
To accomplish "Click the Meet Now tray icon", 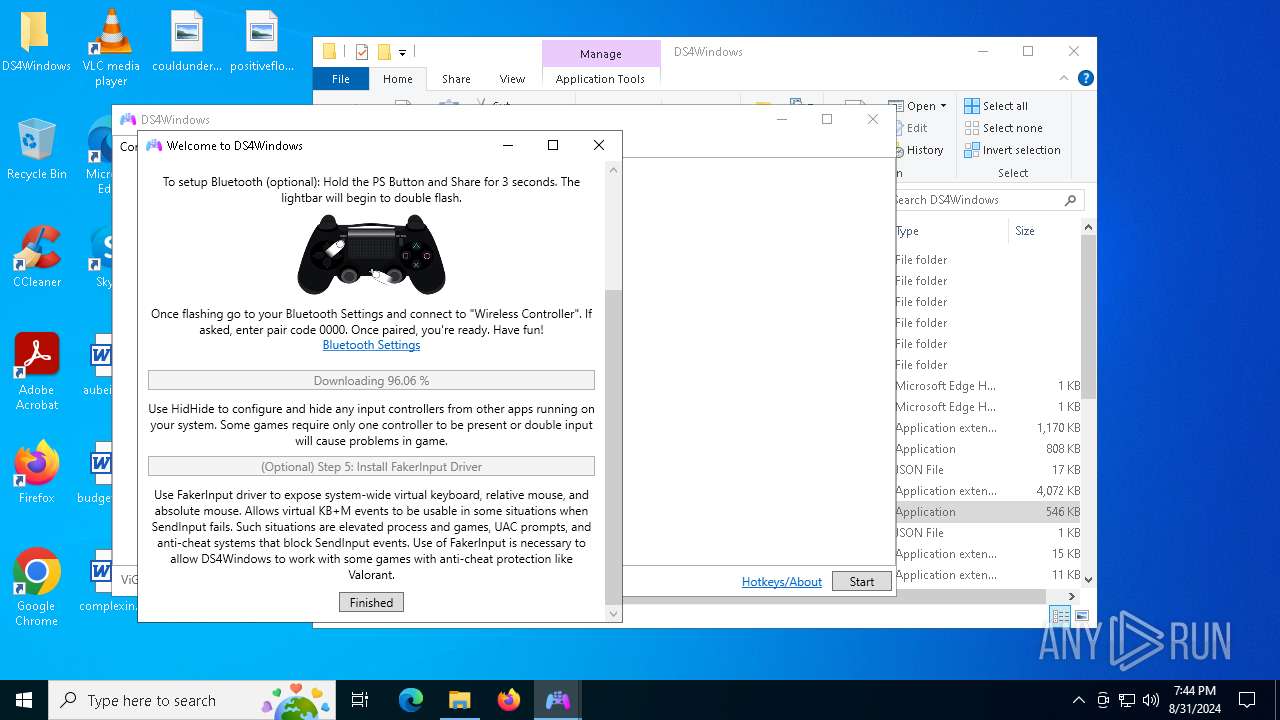I will click(1103, 700).
